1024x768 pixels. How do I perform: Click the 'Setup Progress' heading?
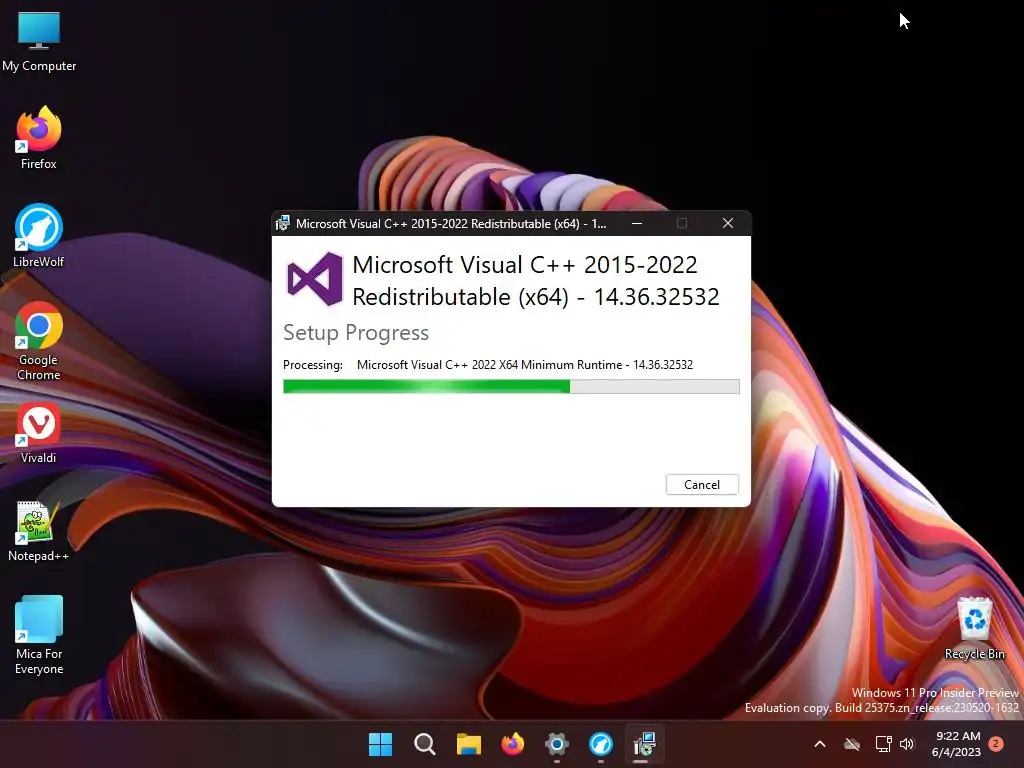click(356, 332)
